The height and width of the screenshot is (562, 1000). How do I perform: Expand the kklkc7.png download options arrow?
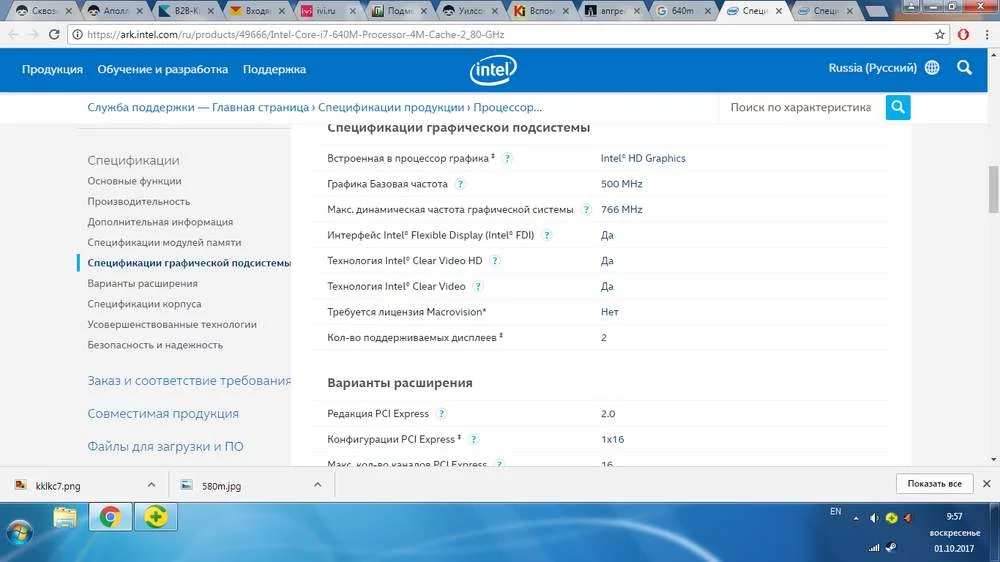152,484
